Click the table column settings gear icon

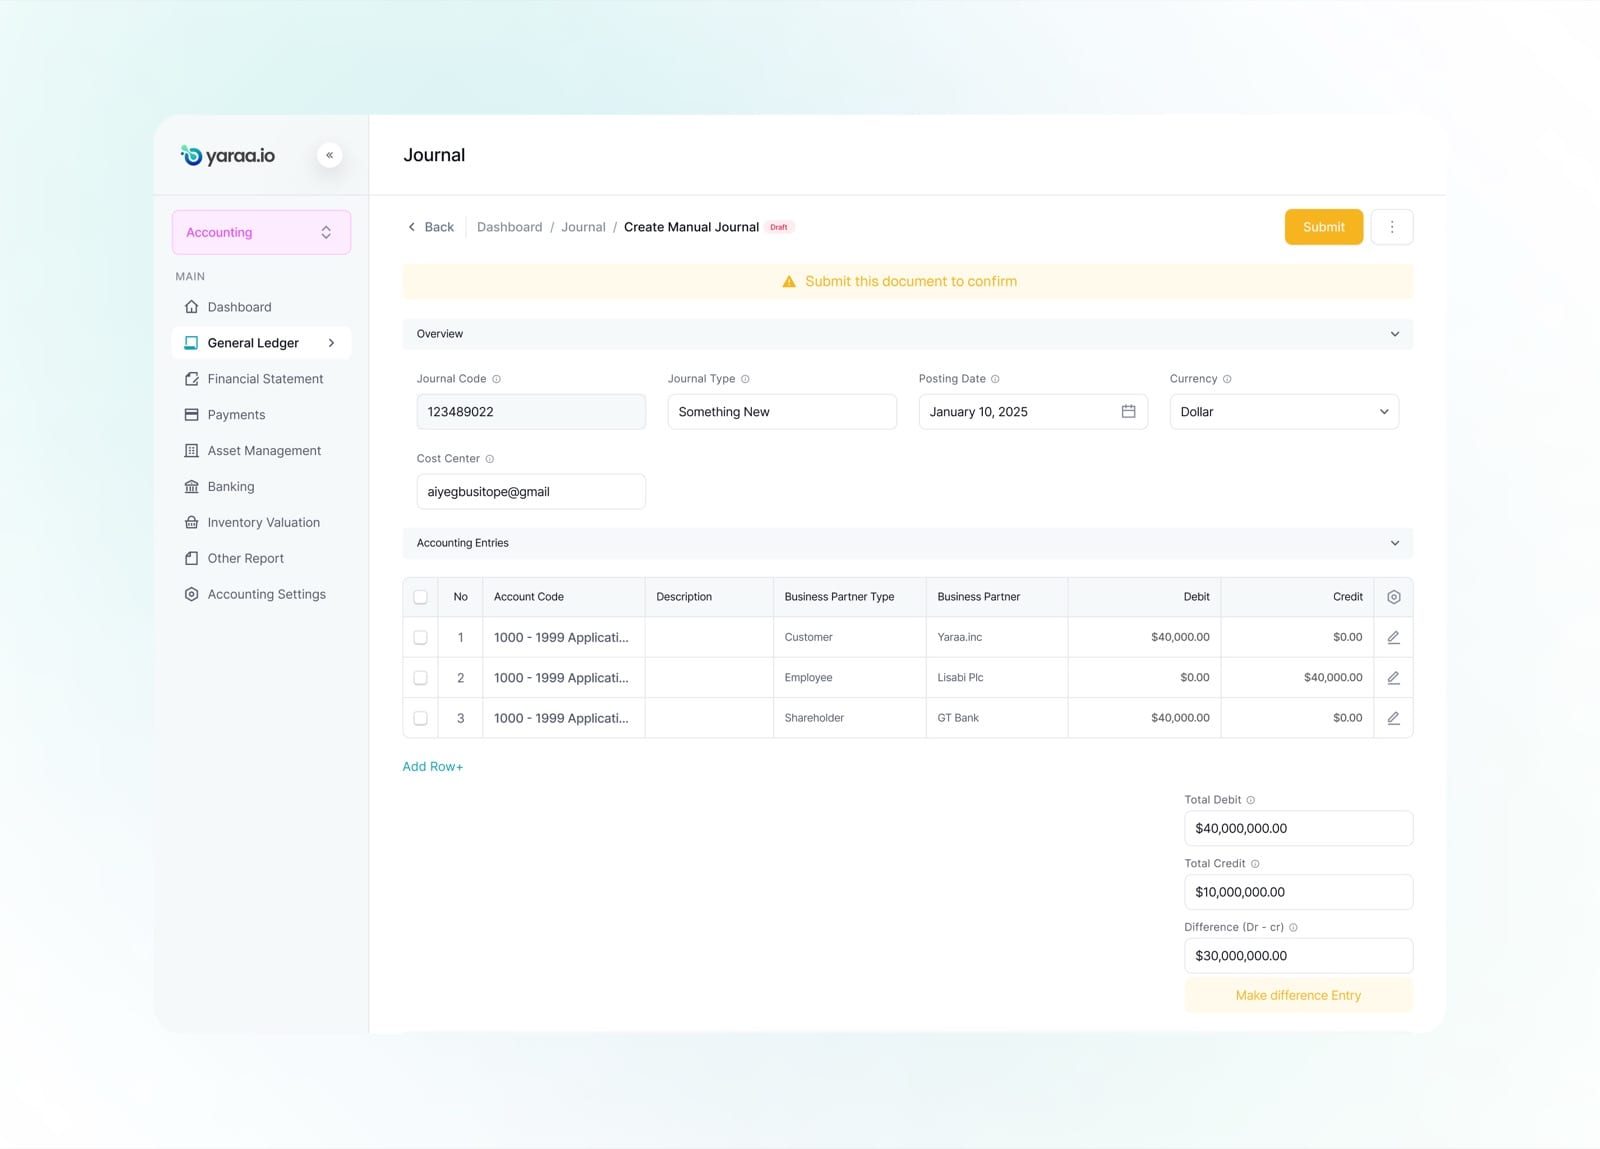1394,597
